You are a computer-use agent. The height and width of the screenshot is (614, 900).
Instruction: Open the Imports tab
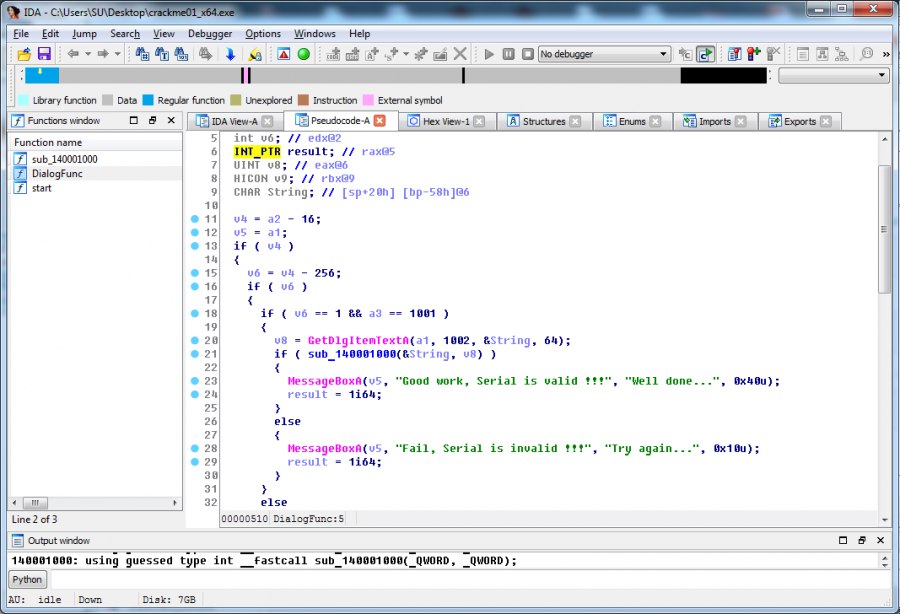[x=714, y=122]
